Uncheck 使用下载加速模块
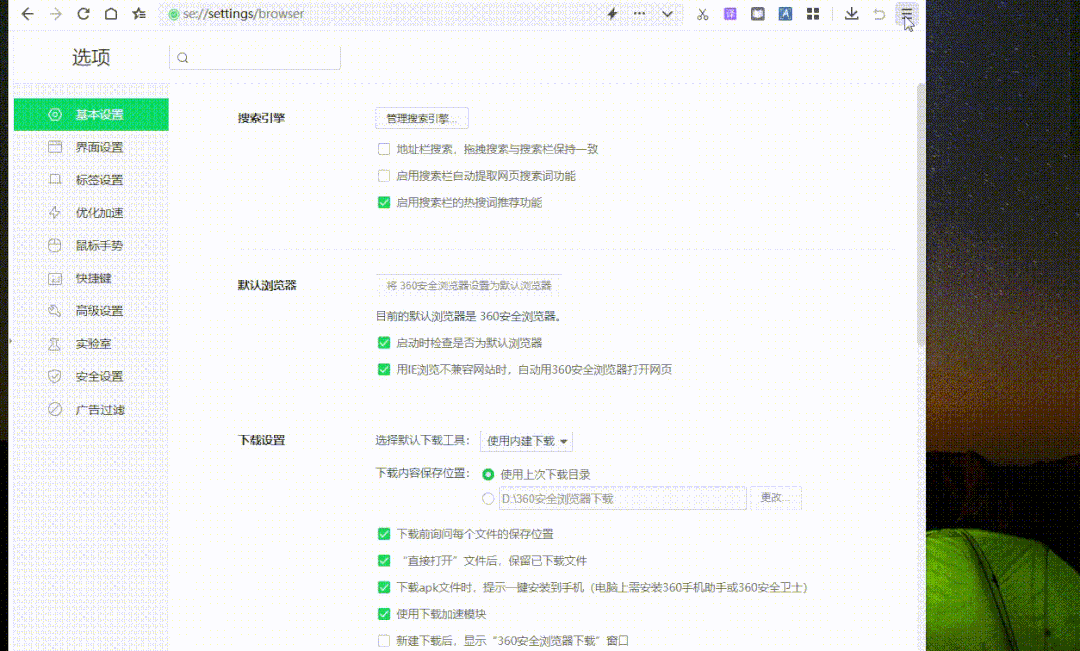 [384, 614]
